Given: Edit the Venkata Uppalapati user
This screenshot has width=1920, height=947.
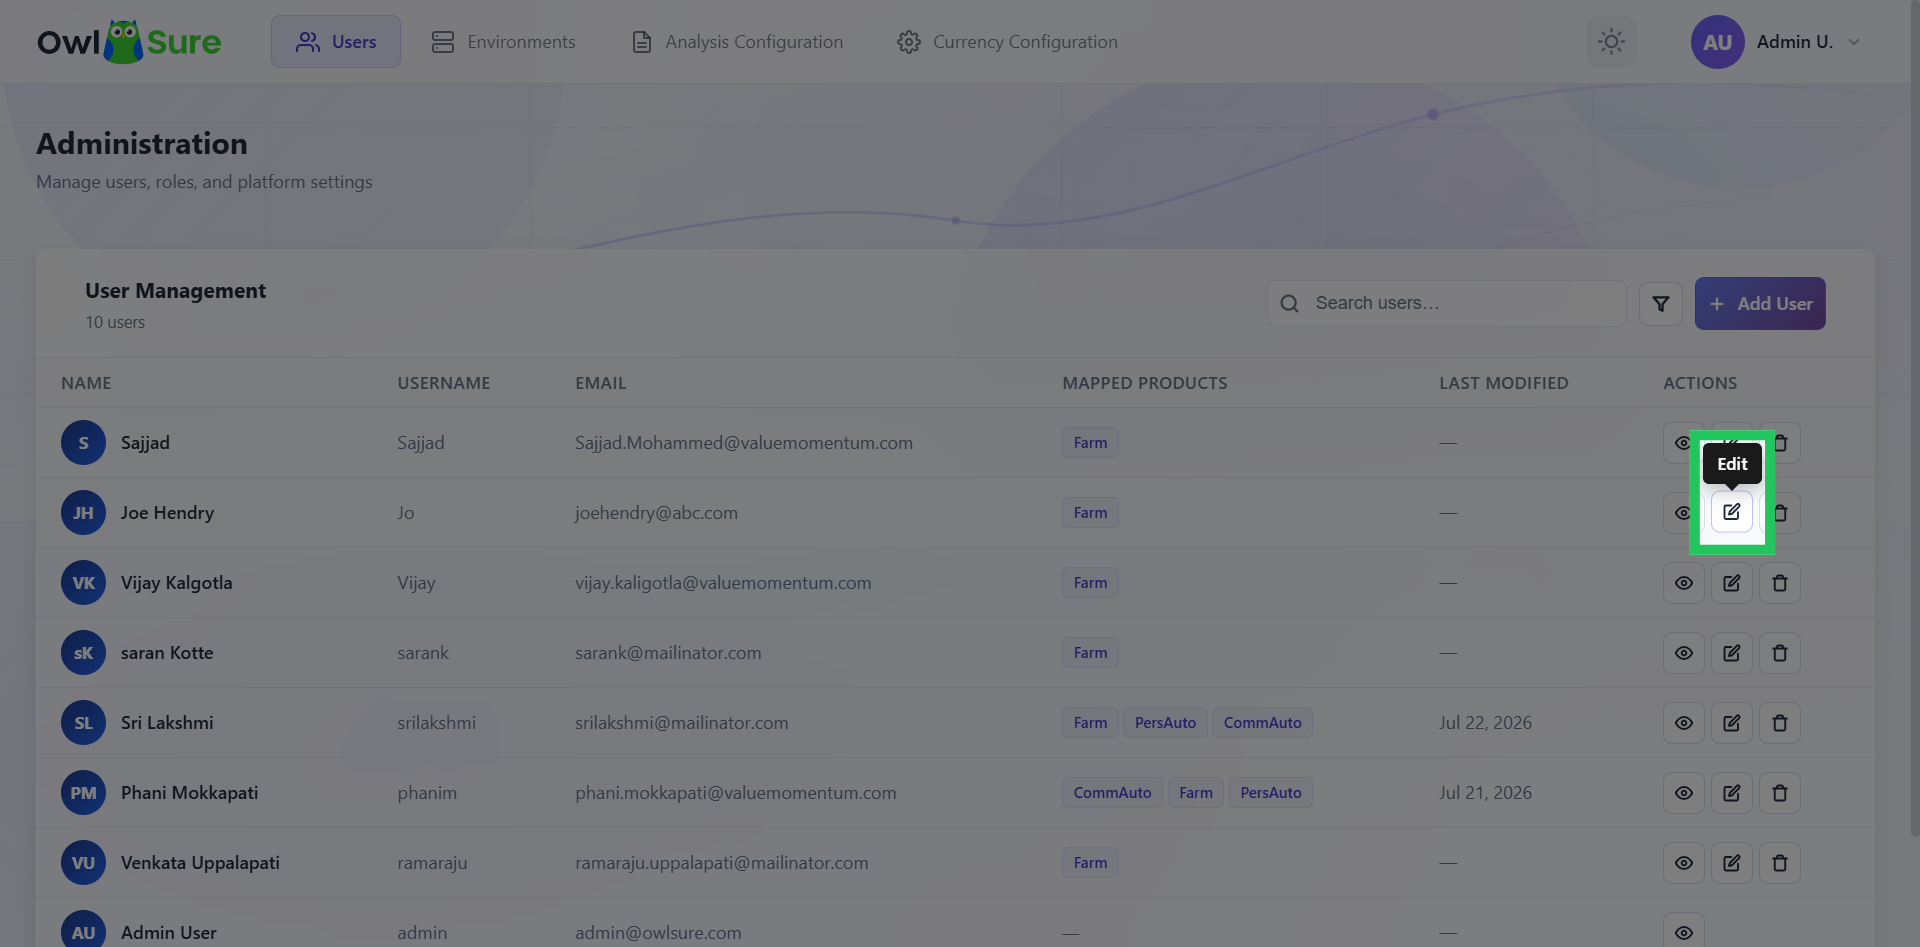Looking at the screenshot, I should (x=1731, y=863).
